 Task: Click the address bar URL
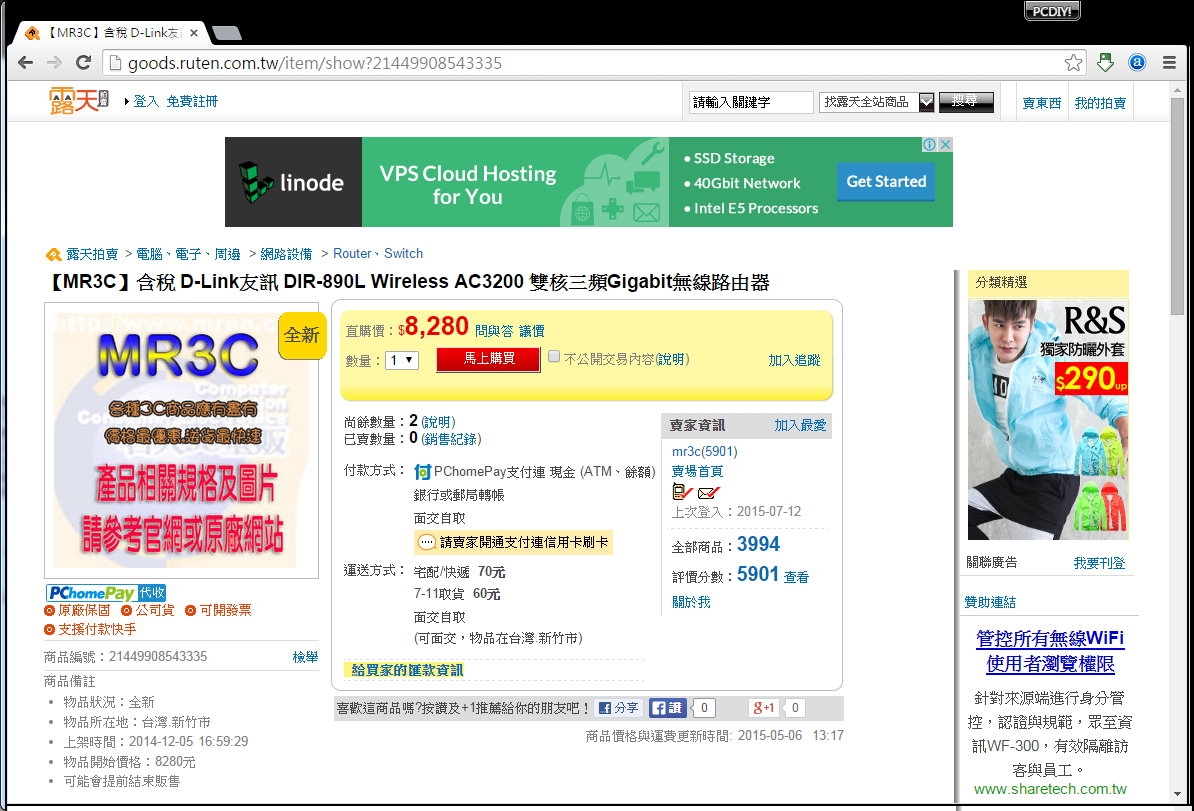314,63
